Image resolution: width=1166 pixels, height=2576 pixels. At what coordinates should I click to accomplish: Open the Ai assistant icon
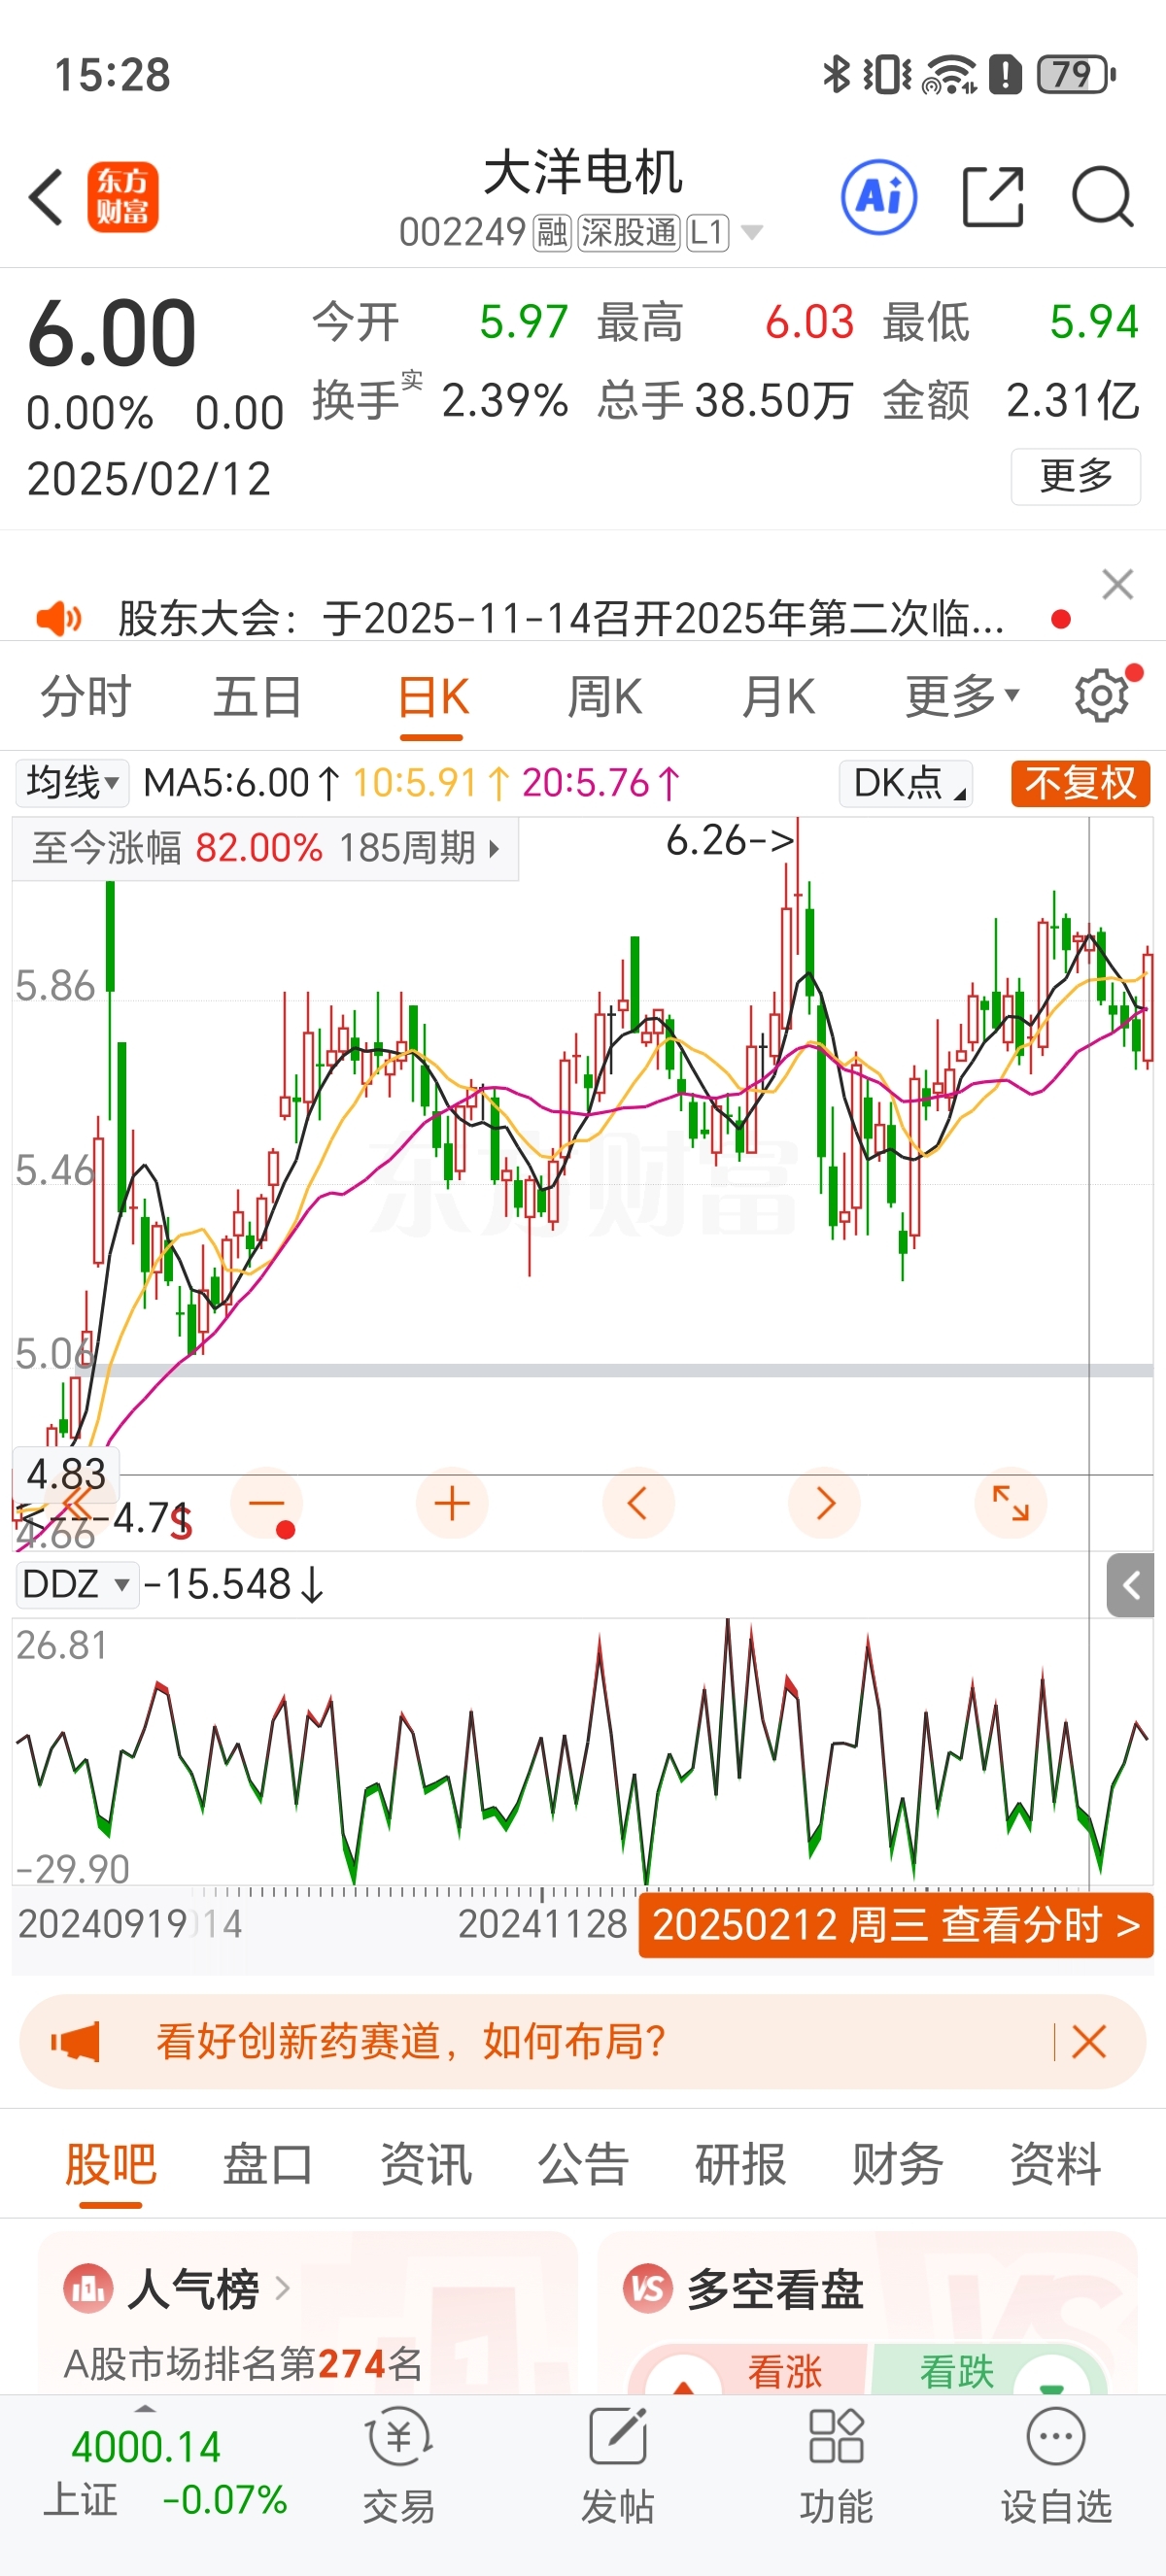[879, 197]
